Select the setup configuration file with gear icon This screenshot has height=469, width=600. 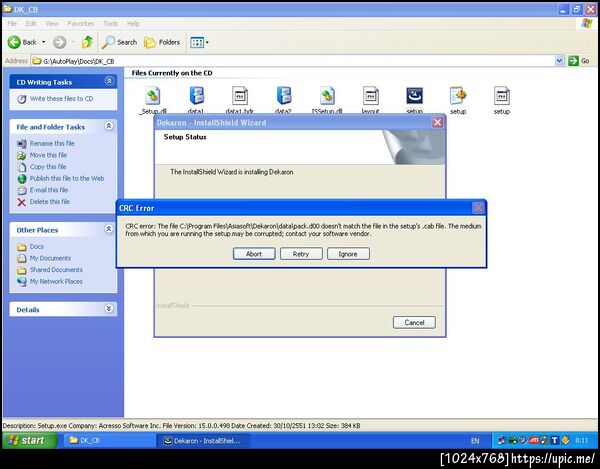(x=458, y=96)
